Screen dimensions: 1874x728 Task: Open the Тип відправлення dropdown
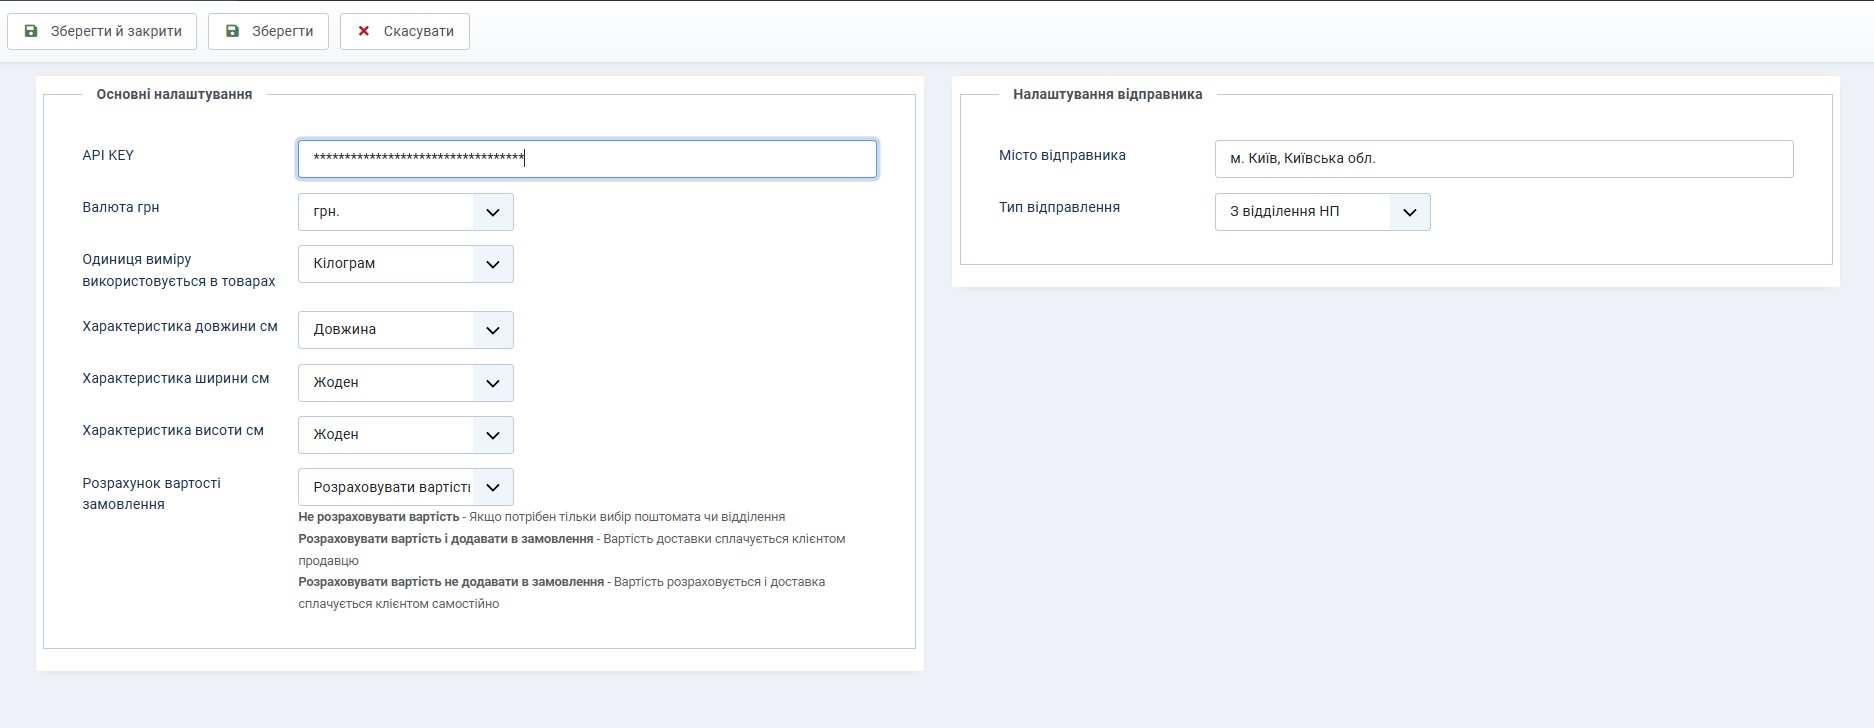pyautogui.click(x=1321, y=212)
